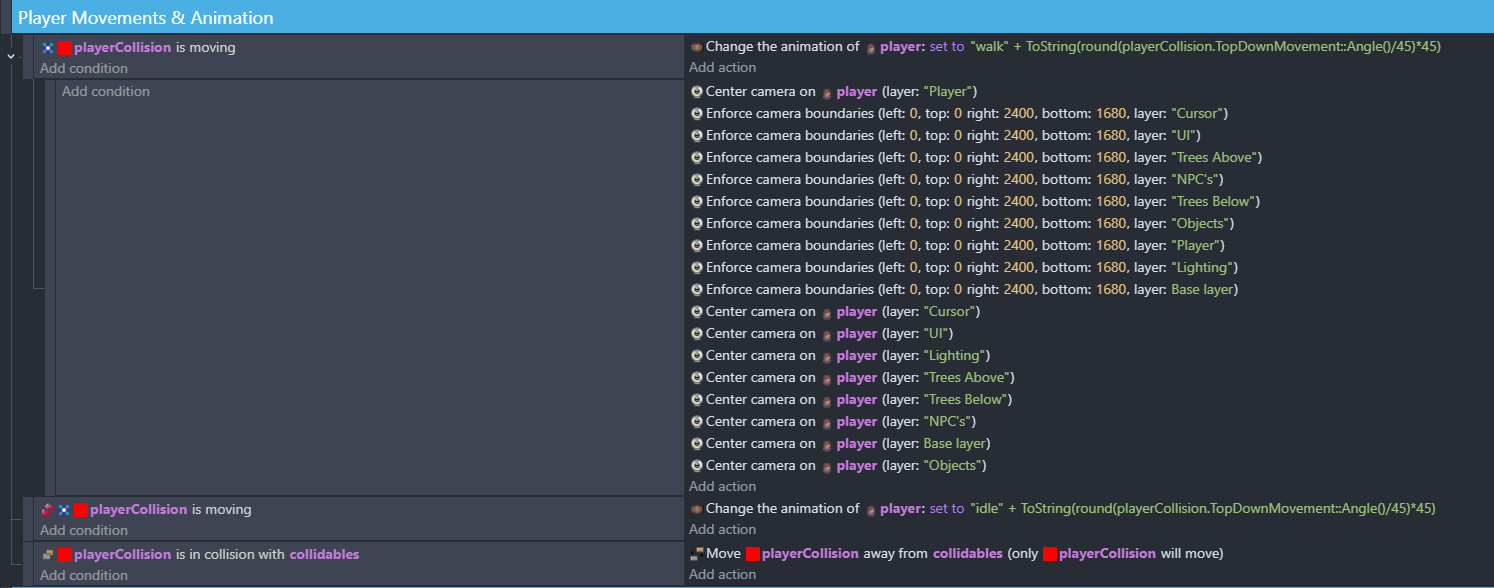This screenshot has width=1494, height=588.
Task: Click the collidables object name in the collision condition
Action: 324,554
